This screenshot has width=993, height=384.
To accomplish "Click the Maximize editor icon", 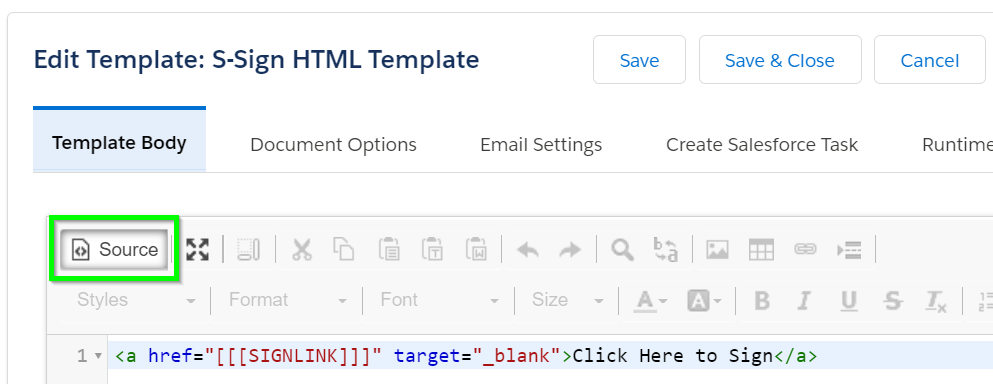I will 198,250.
